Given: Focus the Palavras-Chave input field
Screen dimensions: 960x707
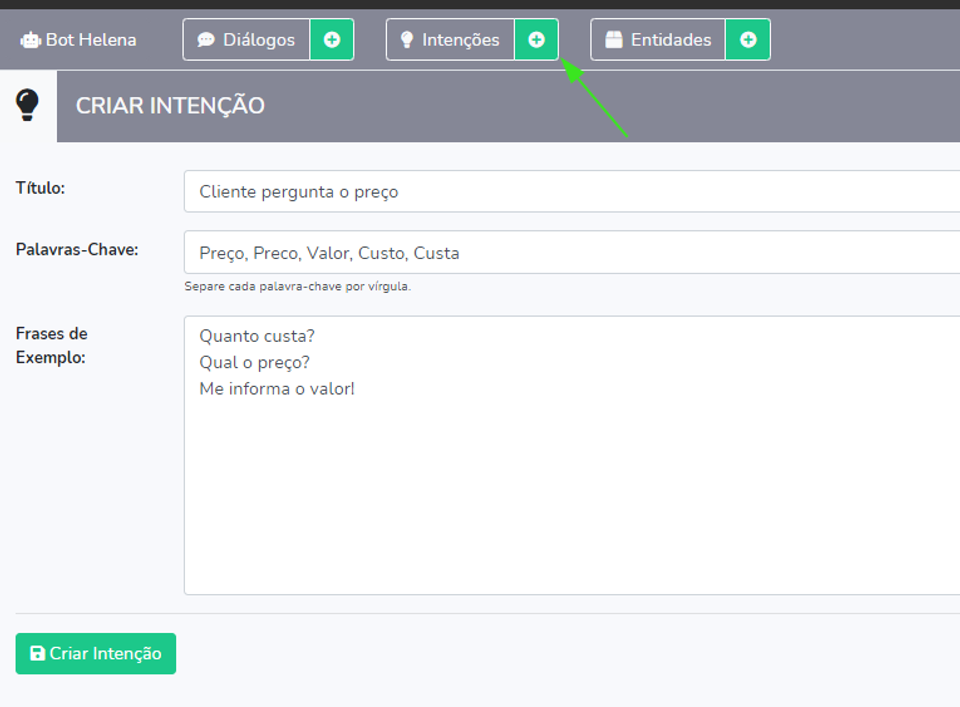Looking at the screenshot, I should (x=570, y=253).
